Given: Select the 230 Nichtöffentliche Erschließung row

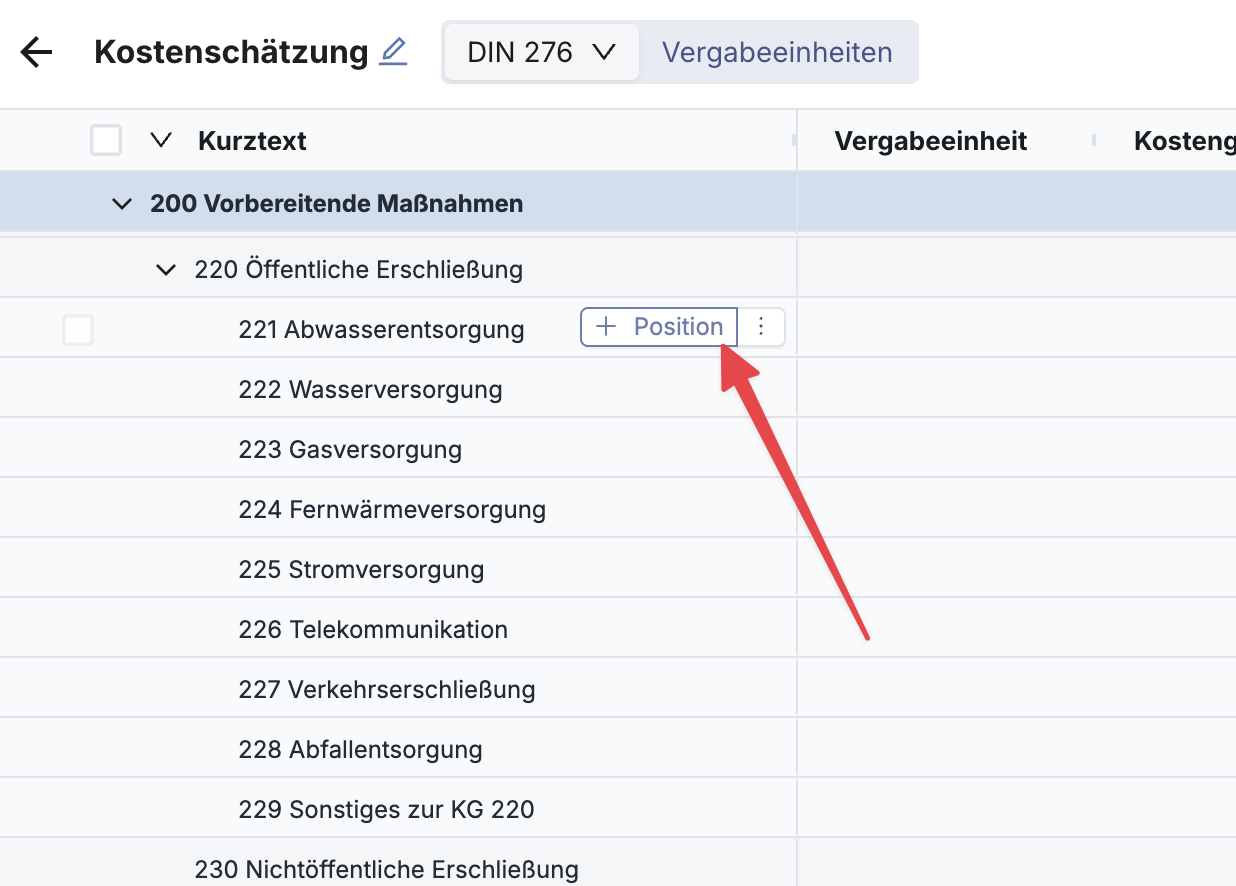Looking at the screenshot, I should (x=386, y=868).
